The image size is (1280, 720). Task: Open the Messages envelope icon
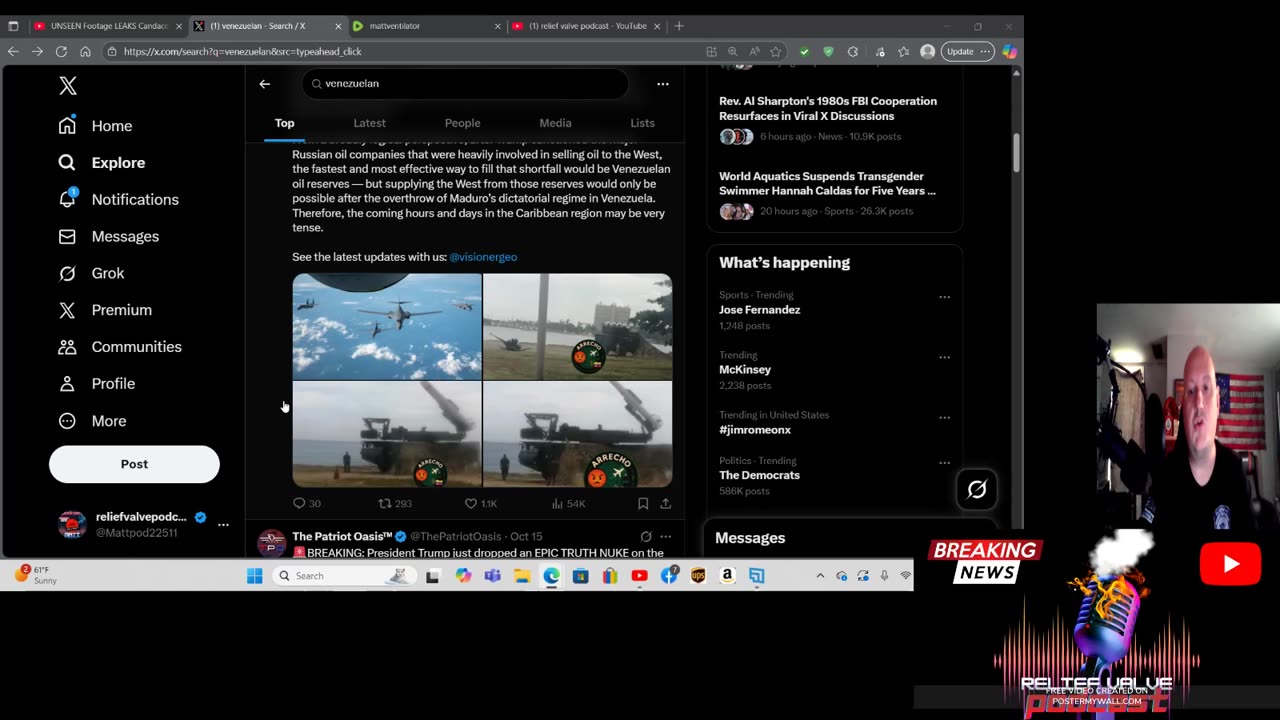tap(67, 236)
